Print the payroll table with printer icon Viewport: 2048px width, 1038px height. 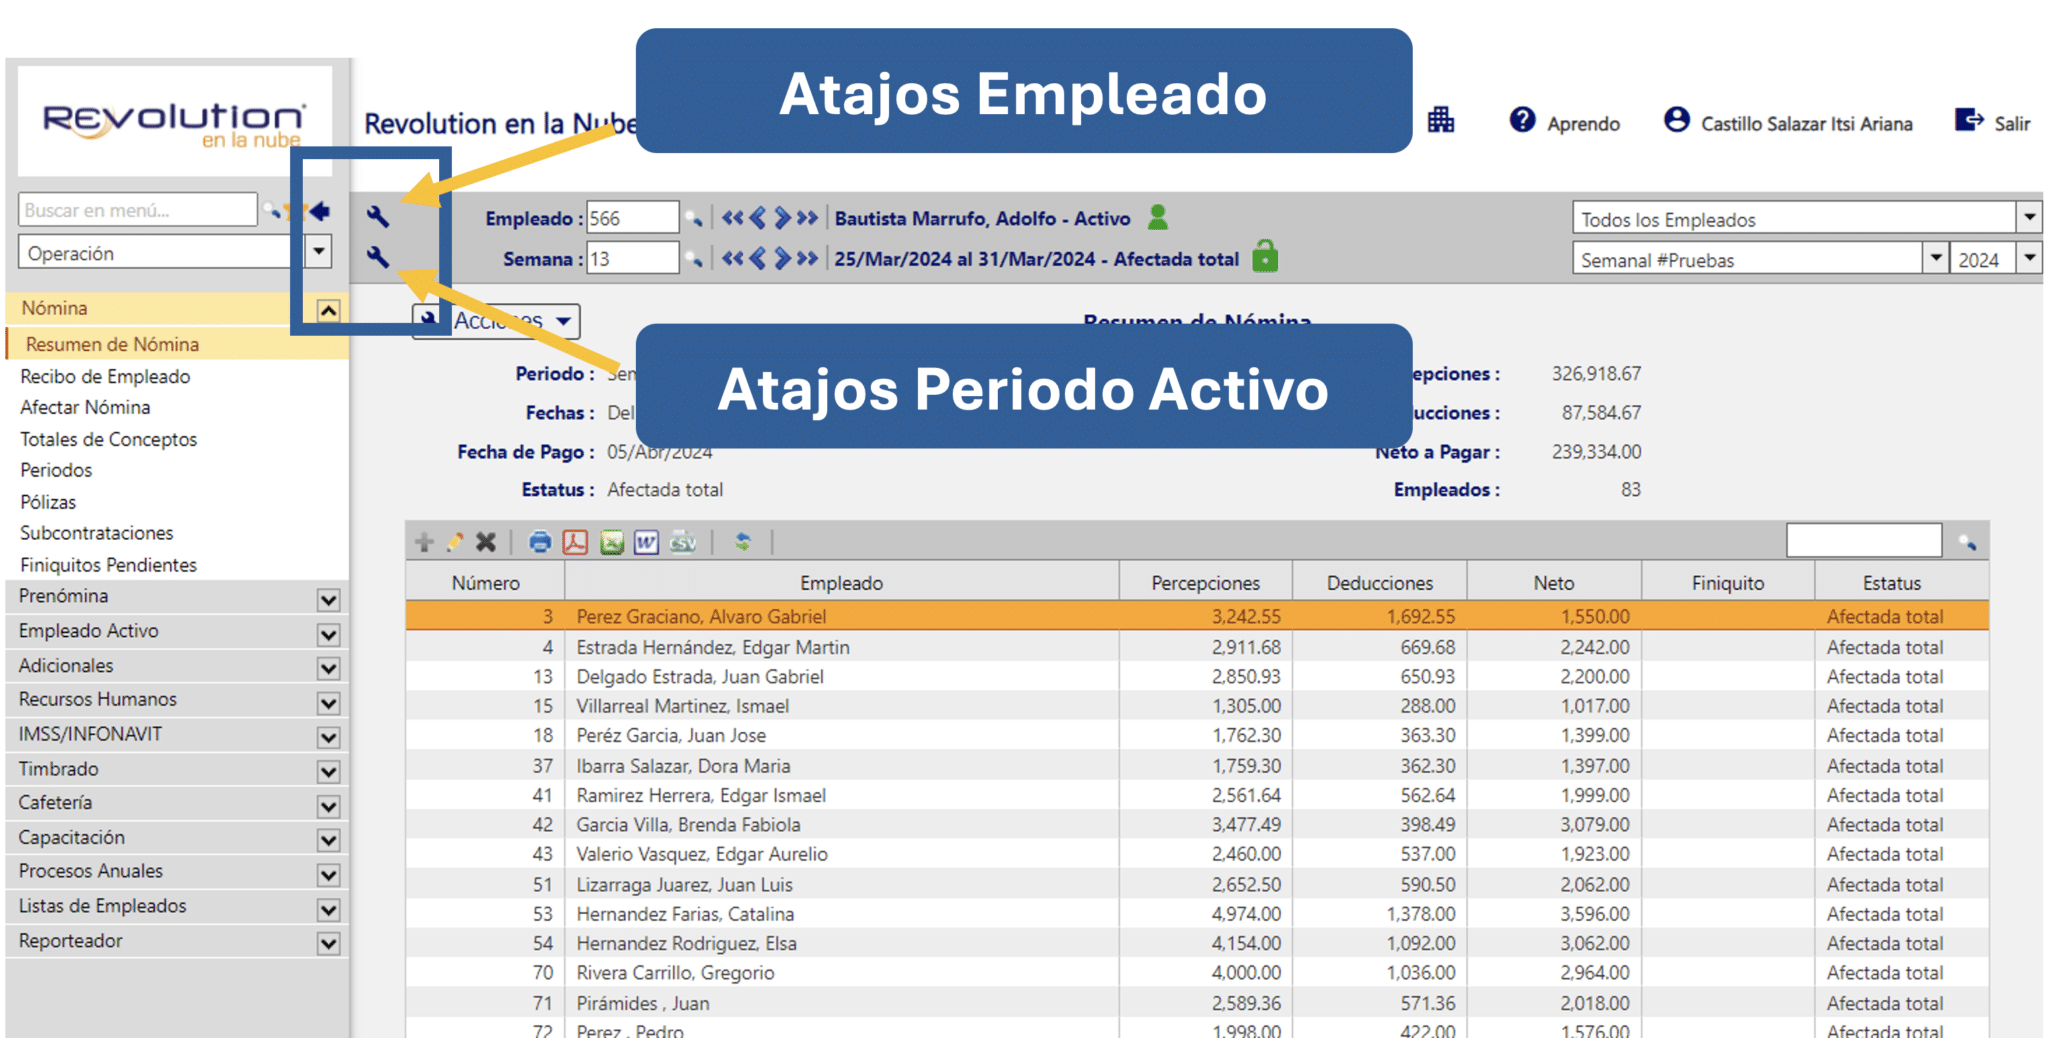[x=540, y=542]
